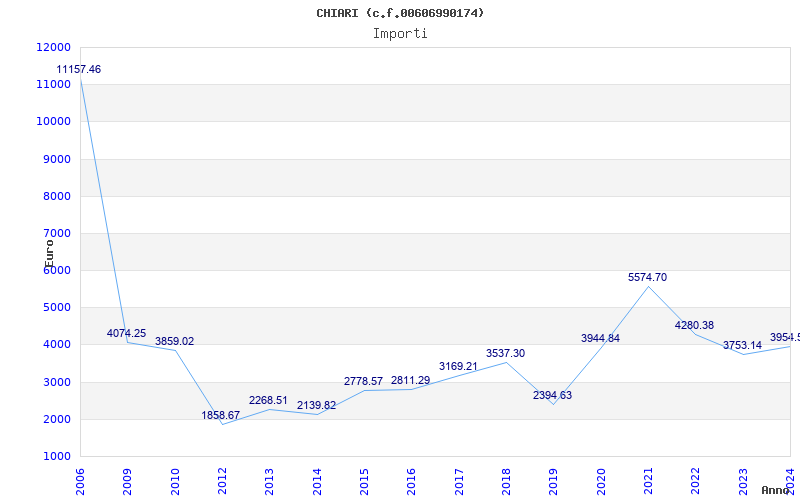This screenshot has height=500, width=800.
Task: Click the Euro axis title
Action: [x=49, y=254]
